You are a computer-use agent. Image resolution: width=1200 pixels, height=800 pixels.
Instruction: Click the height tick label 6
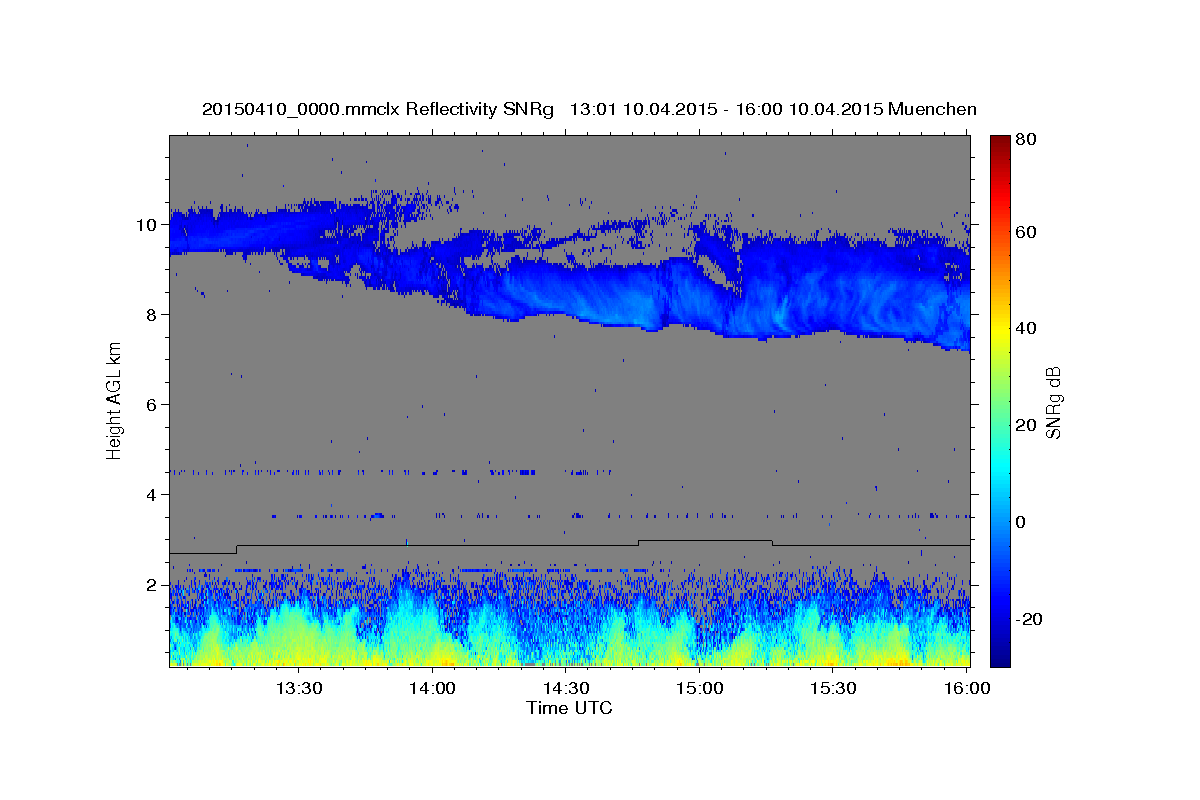point(154,405)
